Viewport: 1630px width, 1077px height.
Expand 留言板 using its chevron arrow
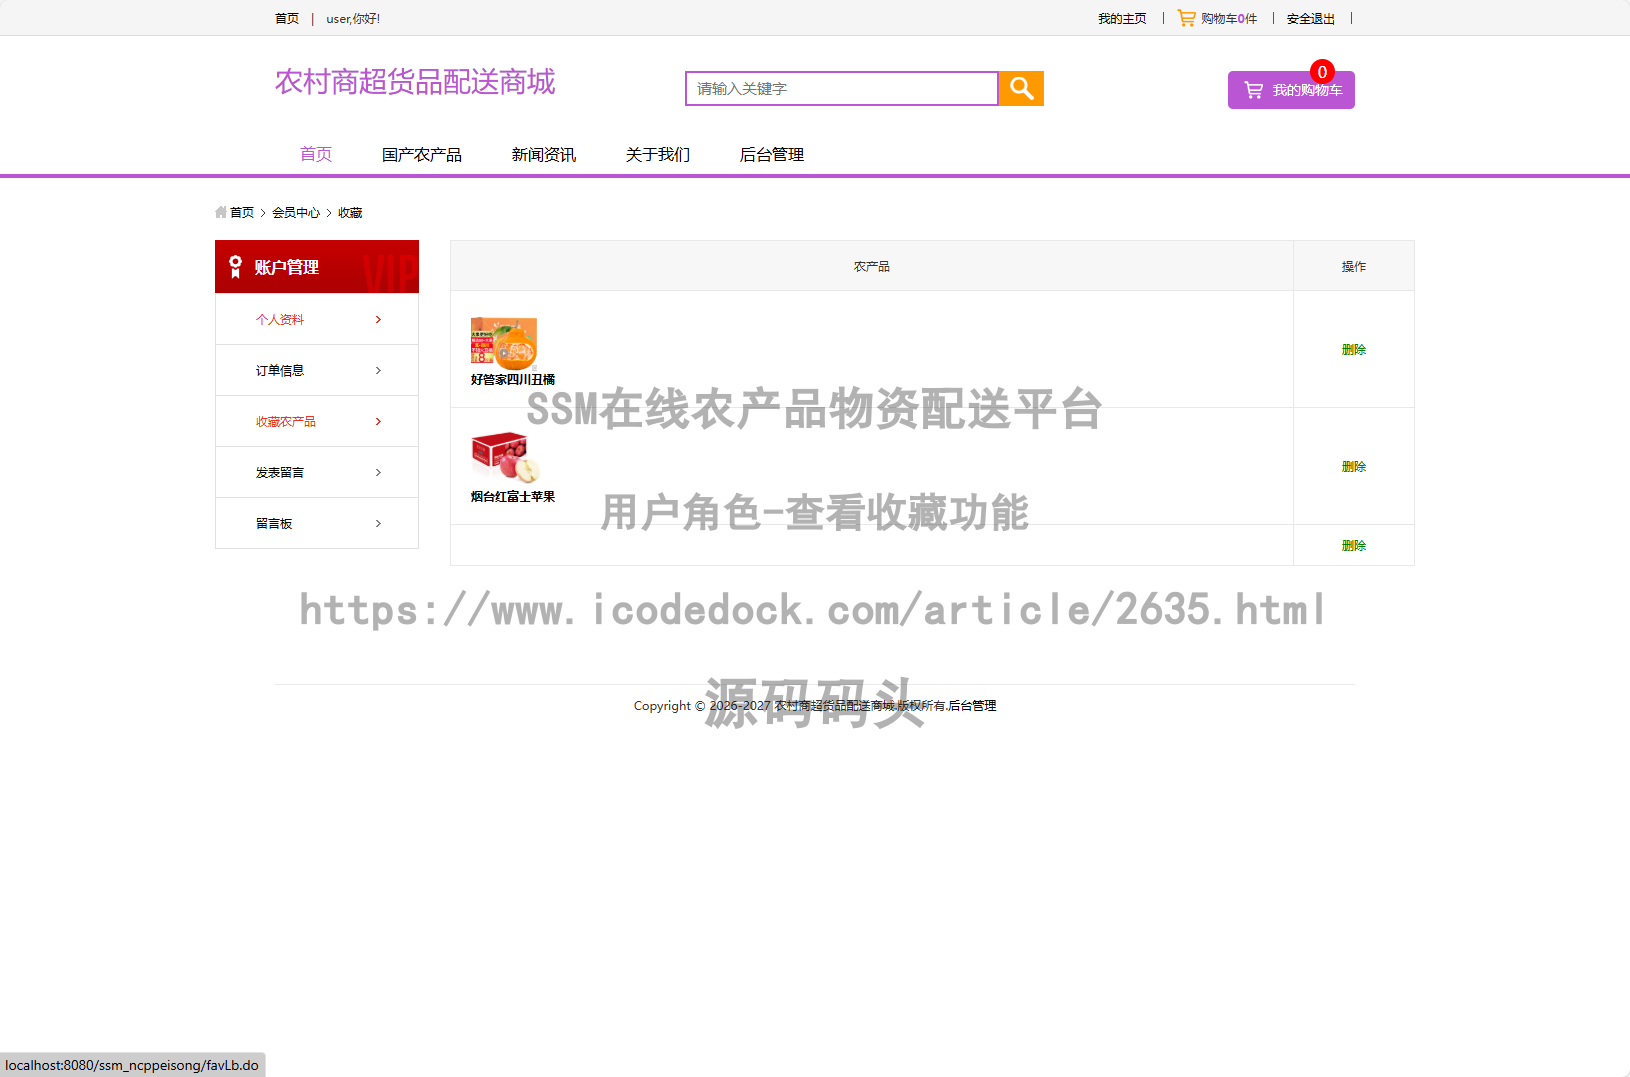click(378, 523)
